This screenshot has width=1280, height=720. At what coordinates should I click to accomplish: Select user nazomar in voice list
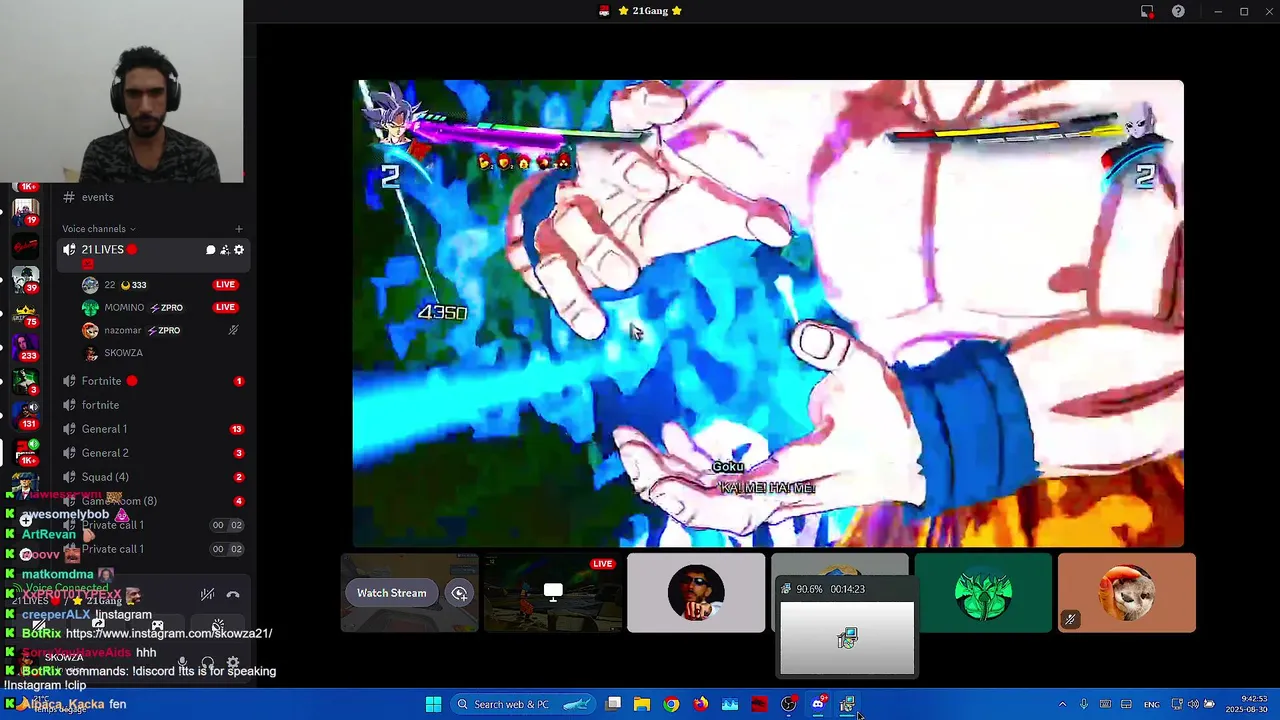click(160, 330)
